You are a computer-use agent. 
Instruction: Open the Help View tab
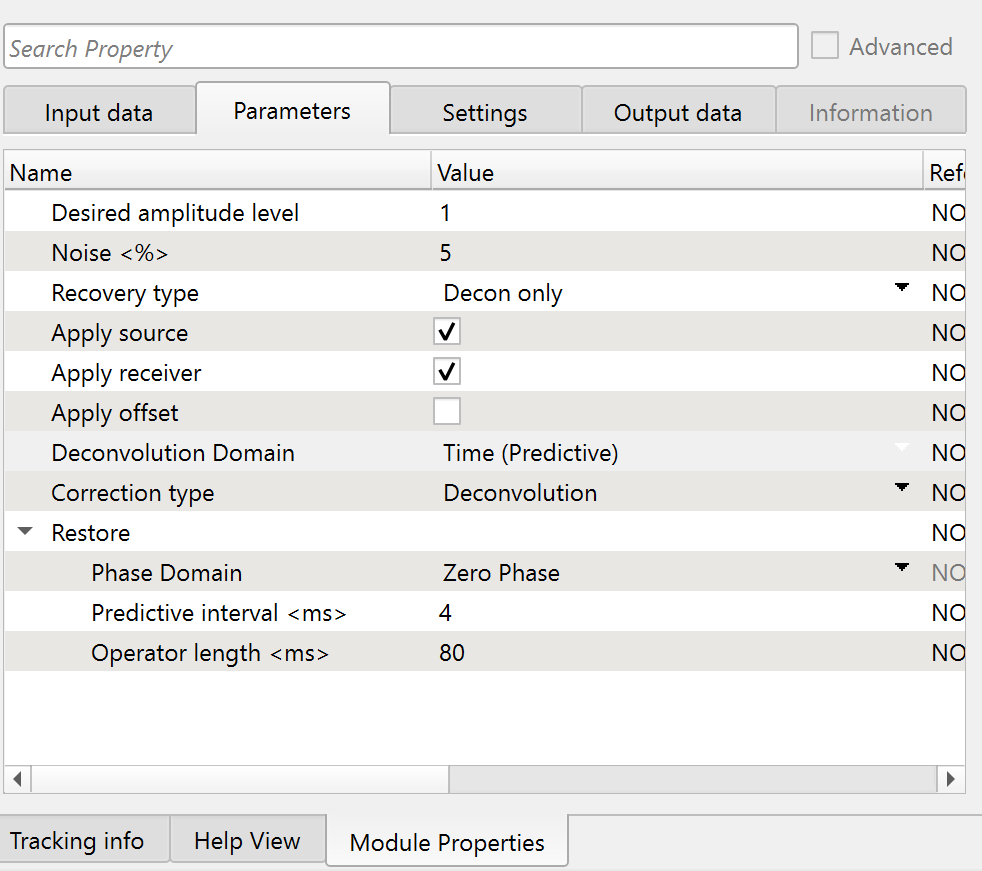pyautogui.click(x=247, y=841)
